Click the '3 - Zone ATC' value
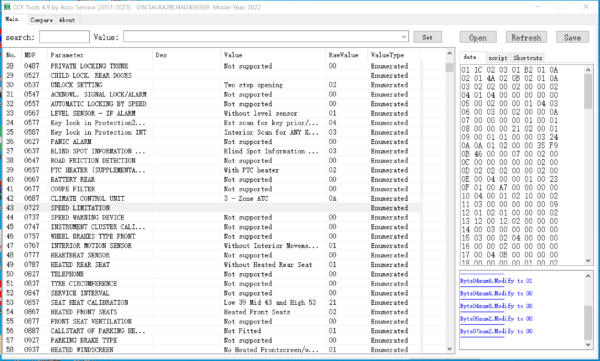The width and height of the screenshot is (600, 361). tap(246, 198)
